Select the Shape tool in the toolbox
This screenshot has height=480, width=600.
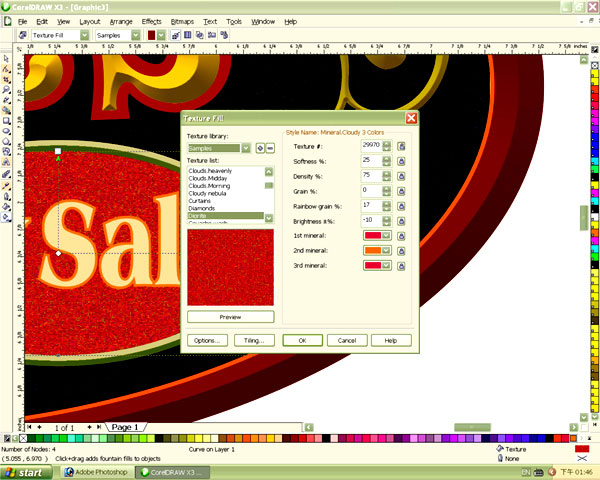[x=6, y=69]
